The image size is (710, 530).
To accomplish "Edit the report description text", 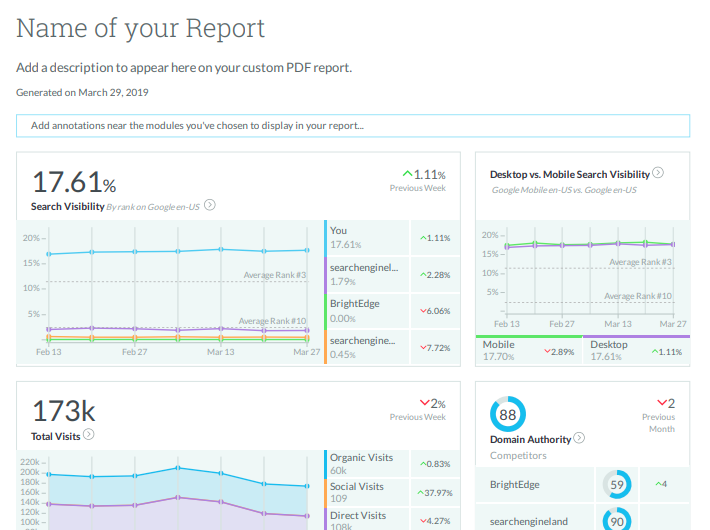I will (184, 68).
